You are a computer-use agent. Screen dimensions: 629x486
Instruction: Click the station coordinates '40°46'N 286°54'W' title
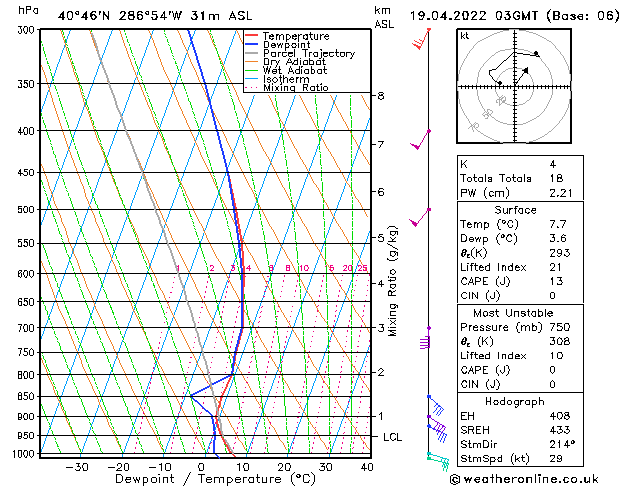click(120, 16)
